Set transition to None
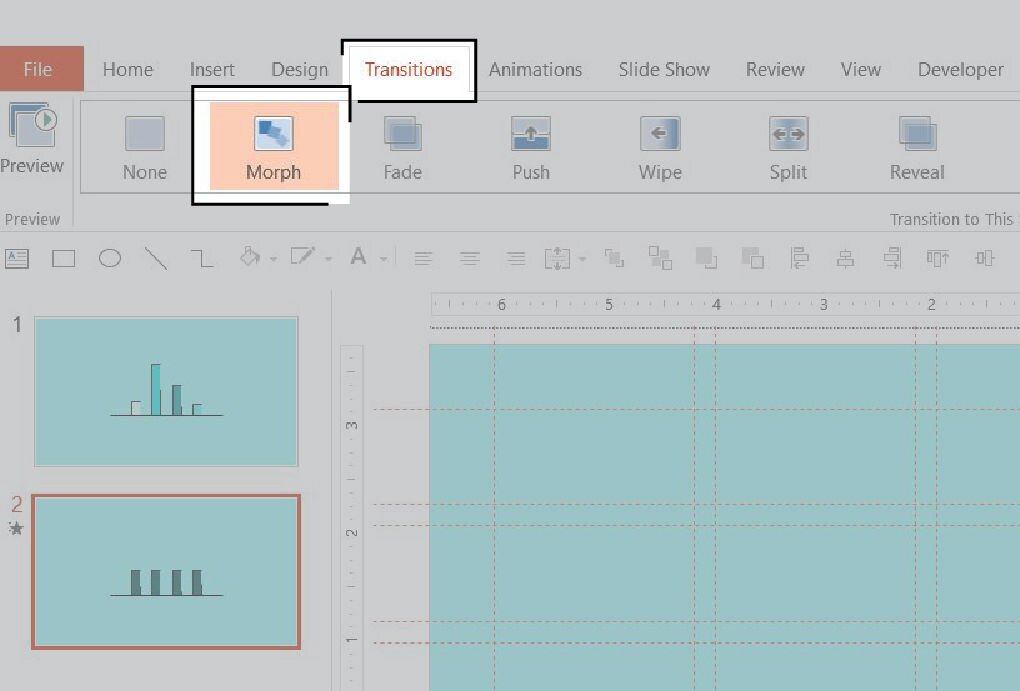Screen dimensions: 1020x691 point(145,147)
